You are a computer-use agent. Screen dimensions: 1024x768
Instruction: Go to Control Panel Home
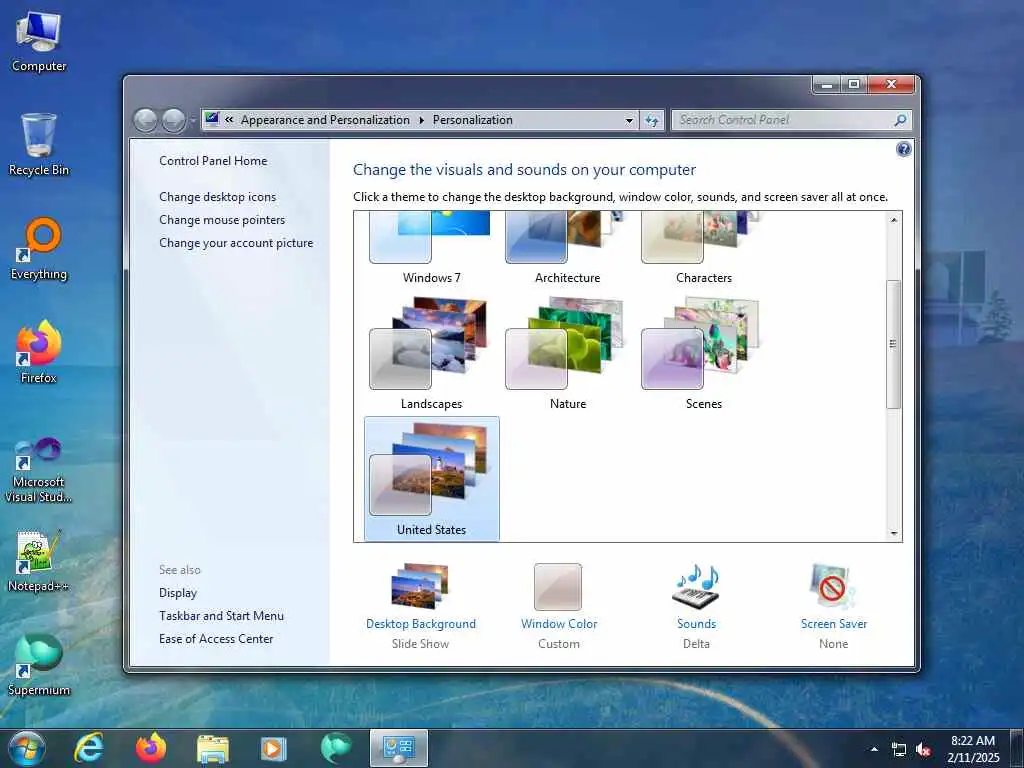(x=213, y=161)
